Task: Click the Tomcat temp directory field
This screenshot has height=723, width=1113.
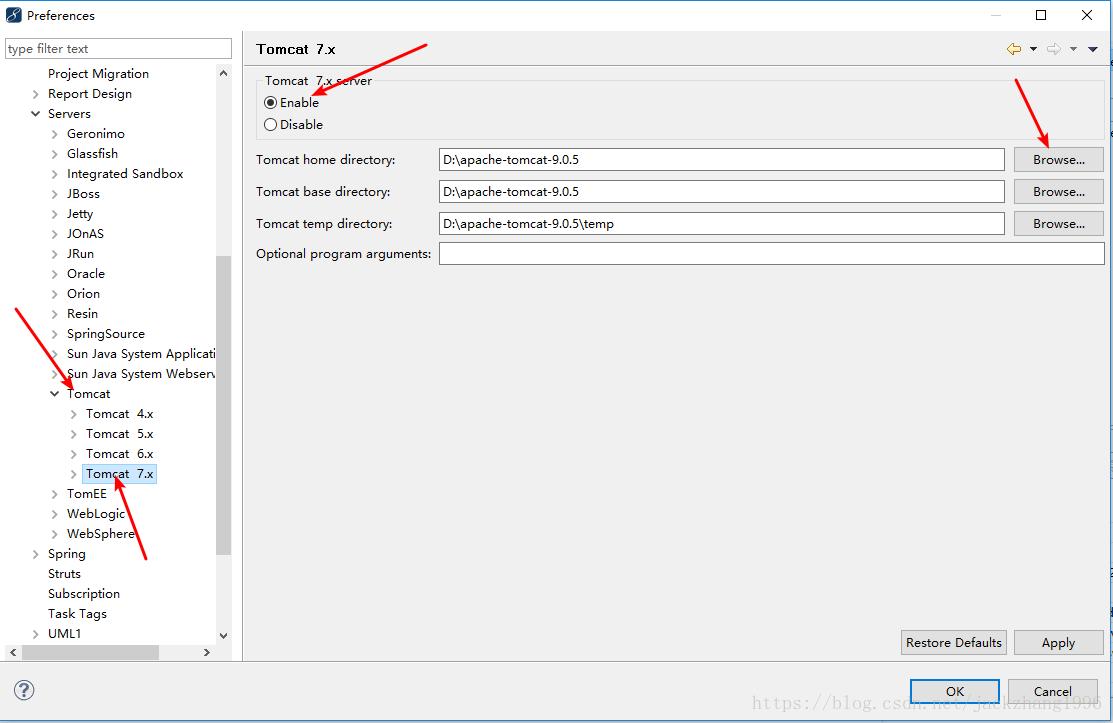Action: [x=722, y=223]
